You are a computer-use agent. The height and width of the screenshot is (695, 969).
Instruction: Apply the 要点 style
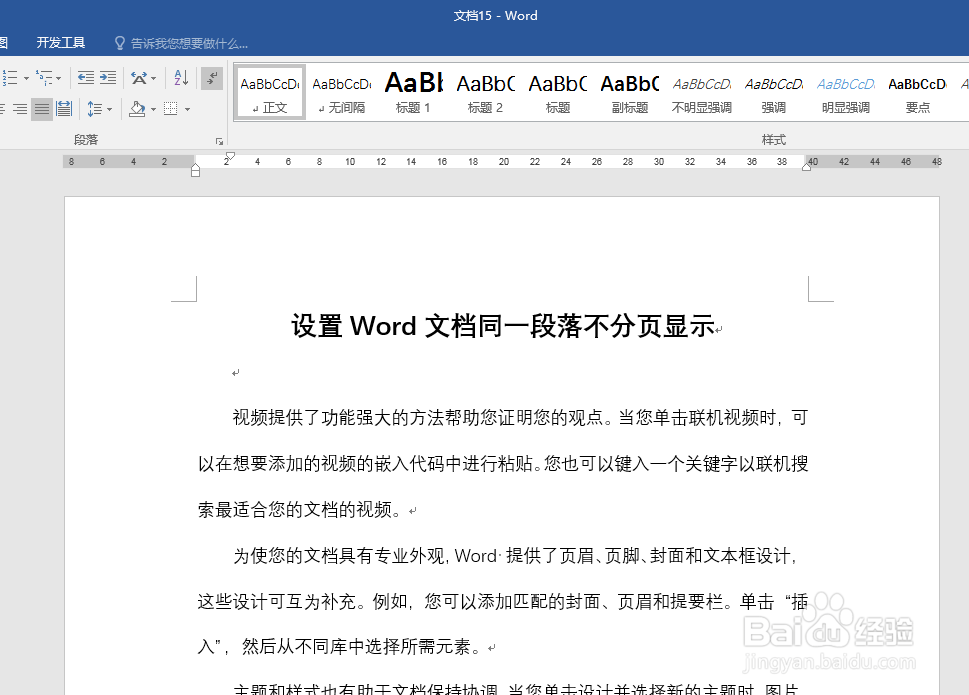coord(918,93)
